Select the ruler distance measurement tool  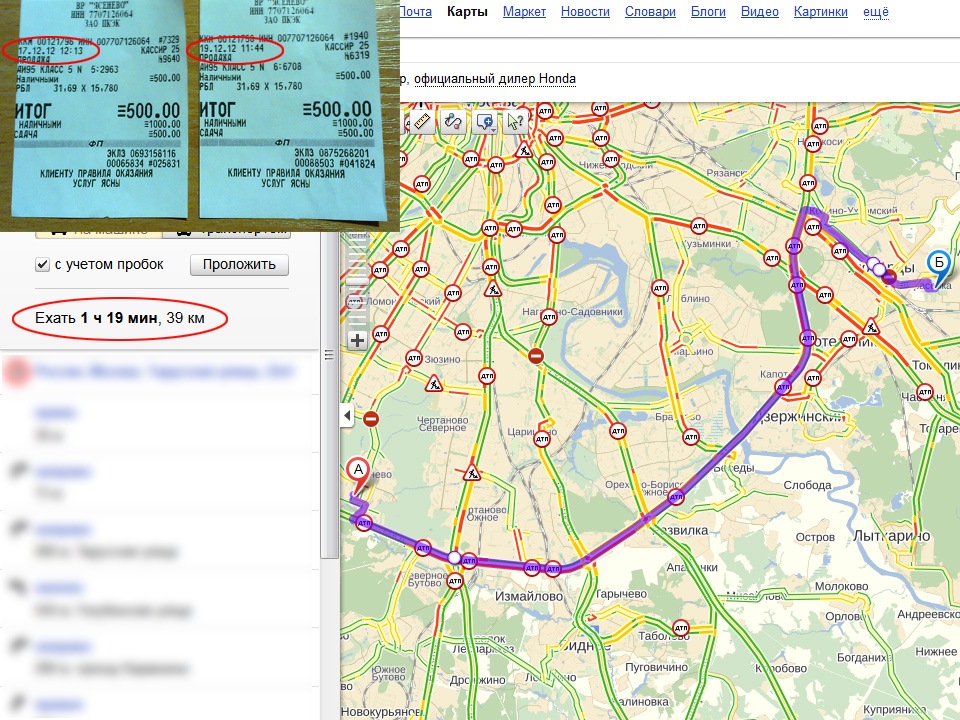click(x=422, y=122)
